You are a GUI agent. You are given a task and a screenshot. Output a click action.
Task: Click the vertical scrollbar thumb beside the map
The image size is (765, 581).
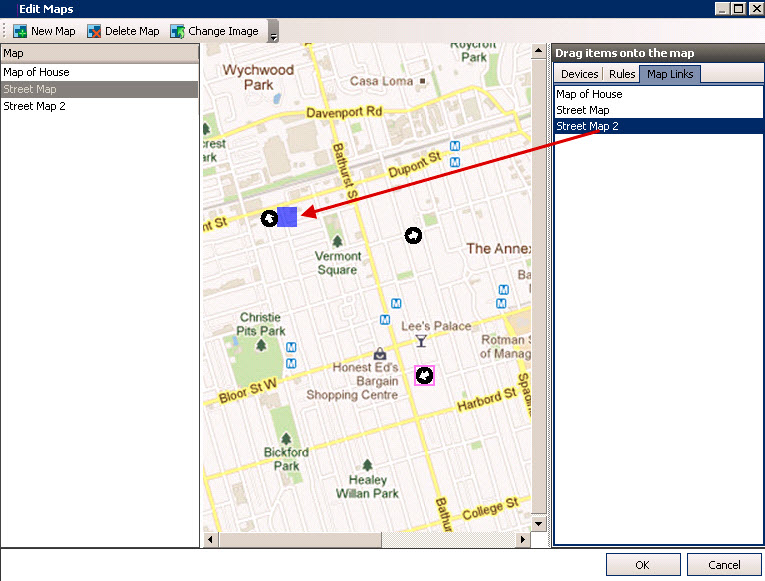pos(538,286)
